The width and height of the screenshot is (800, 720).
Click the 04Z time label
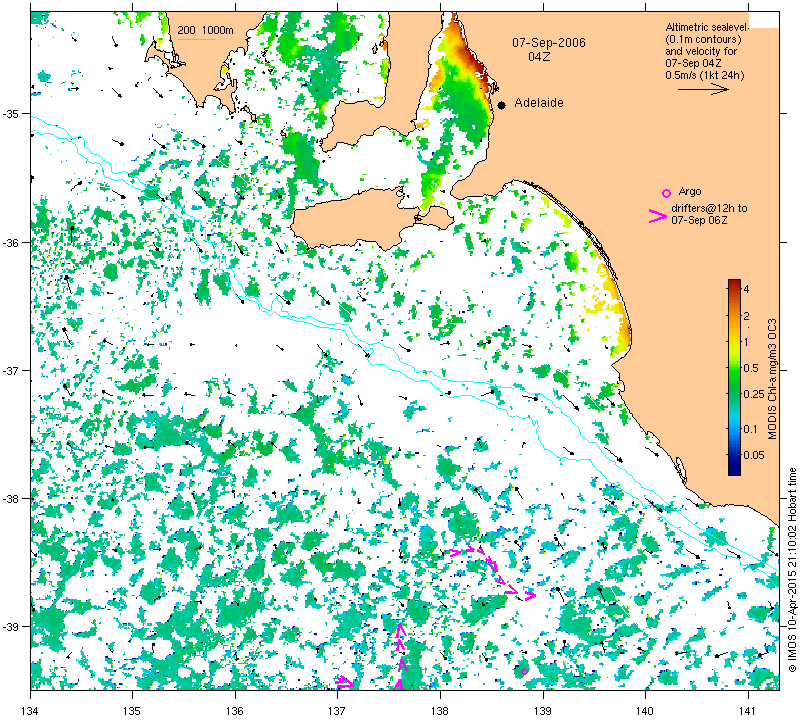(539, 57)
